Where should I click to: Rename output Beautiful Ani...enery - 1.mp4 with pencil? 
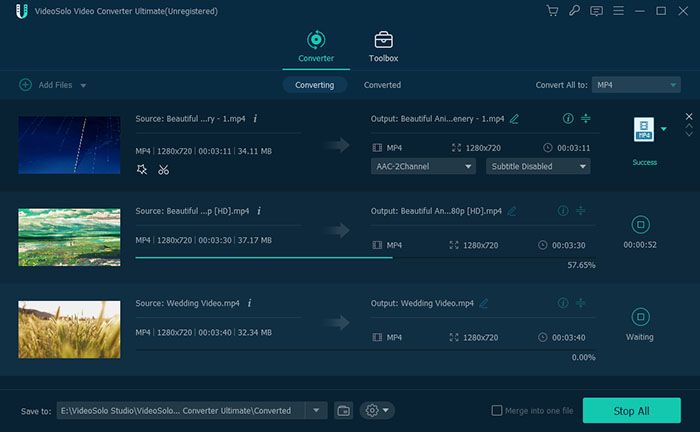click(x=514, y=119)
